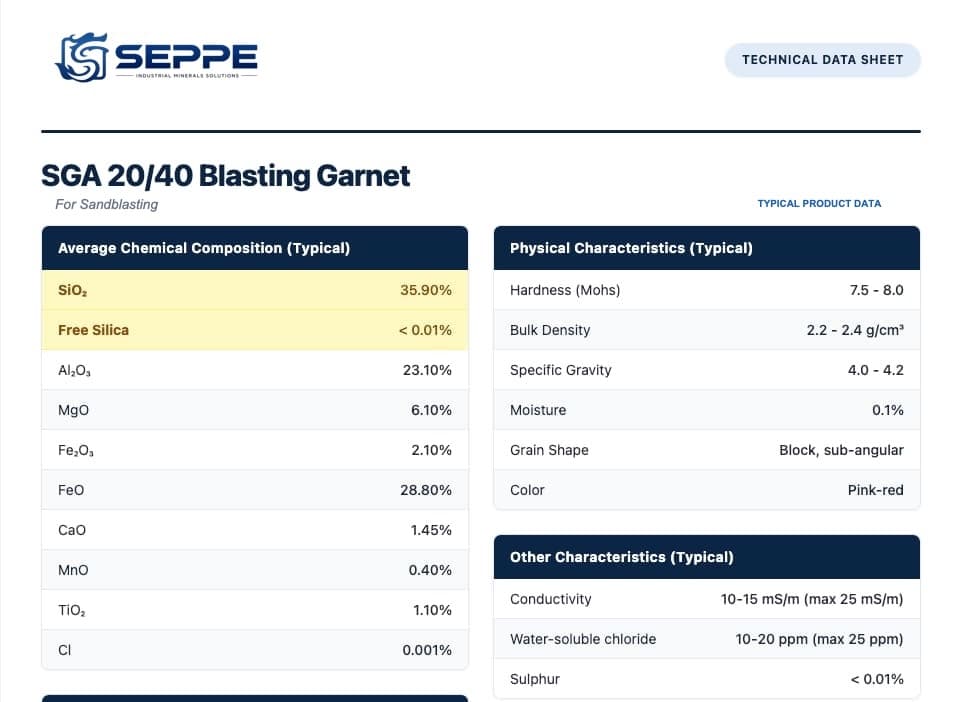Click the Grain Shape label
960x702 pixels.
[549, 450]
